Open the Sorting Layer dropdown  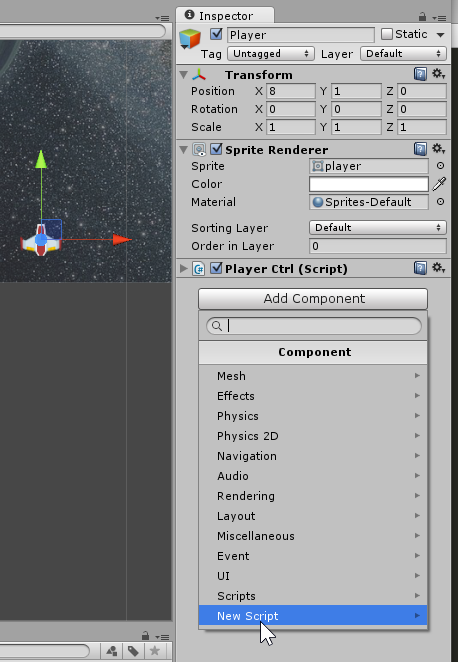click(x=377, y=228)
